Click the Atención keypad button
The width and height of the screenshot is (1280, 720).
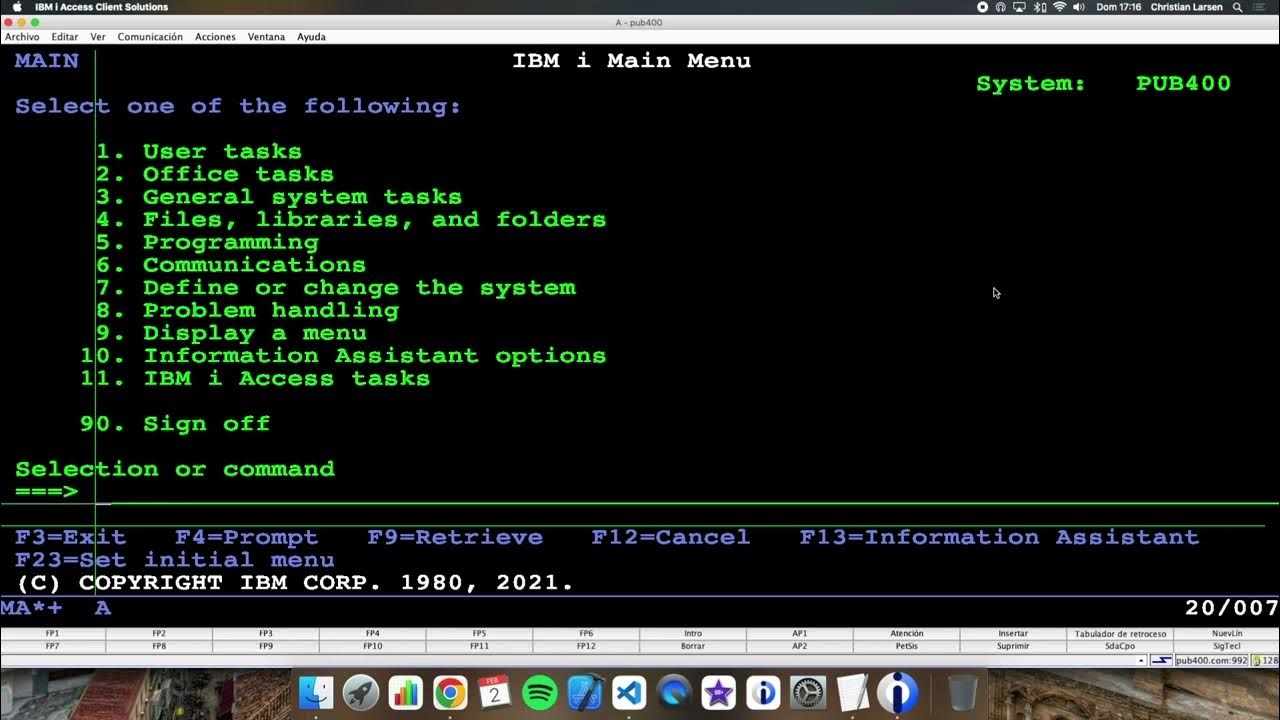pos(907,634)
